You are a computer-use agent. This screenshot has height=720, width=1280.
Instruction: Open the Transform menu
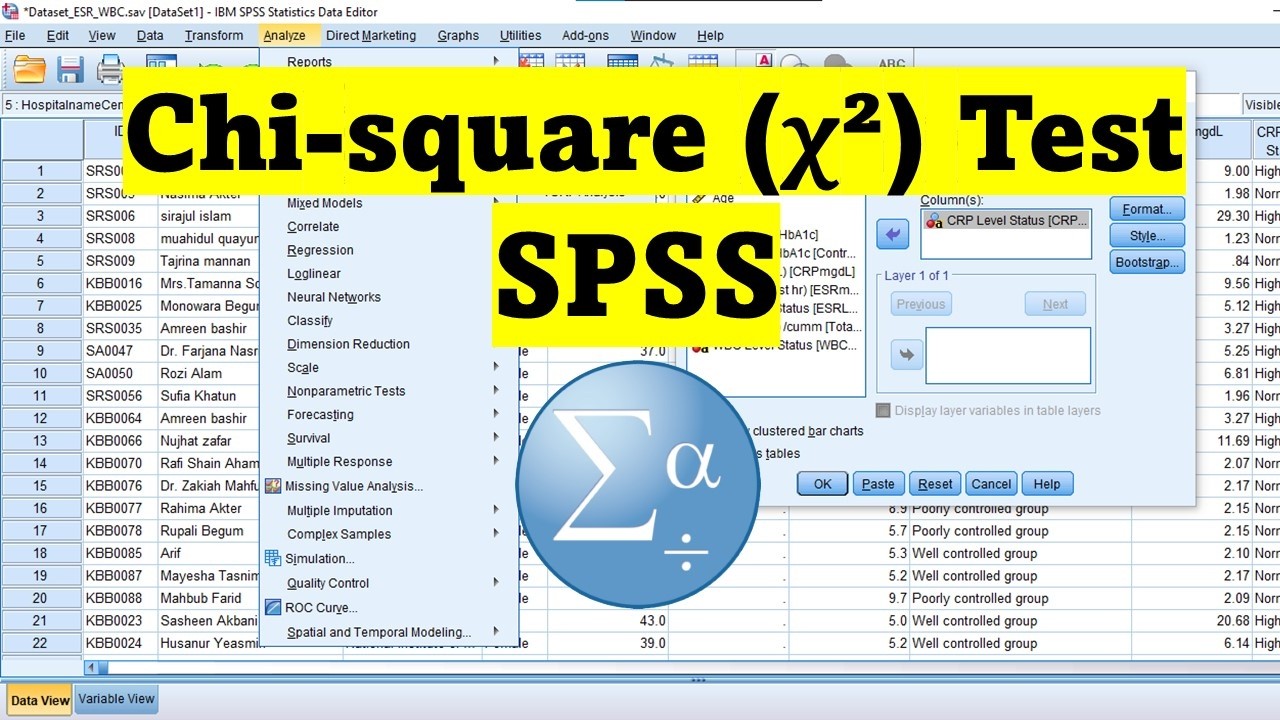coord(214,35)
